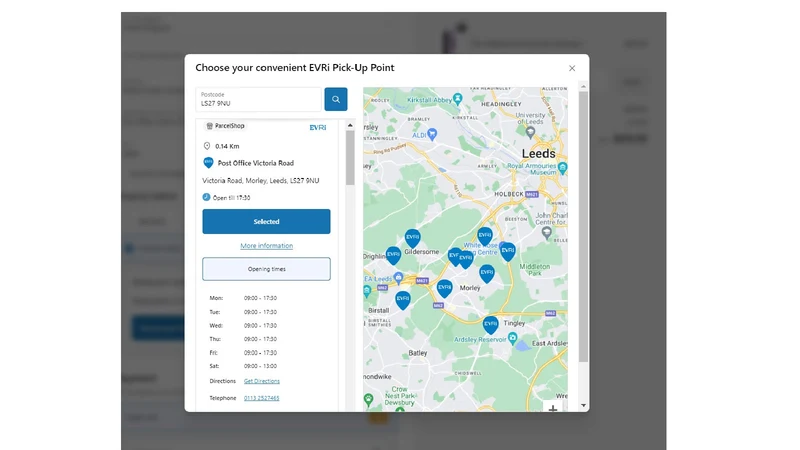This screenshot has width=800, height=450.
Task: Select the EVRi map pin nearest Middleton Park
Action: (508, 252)
